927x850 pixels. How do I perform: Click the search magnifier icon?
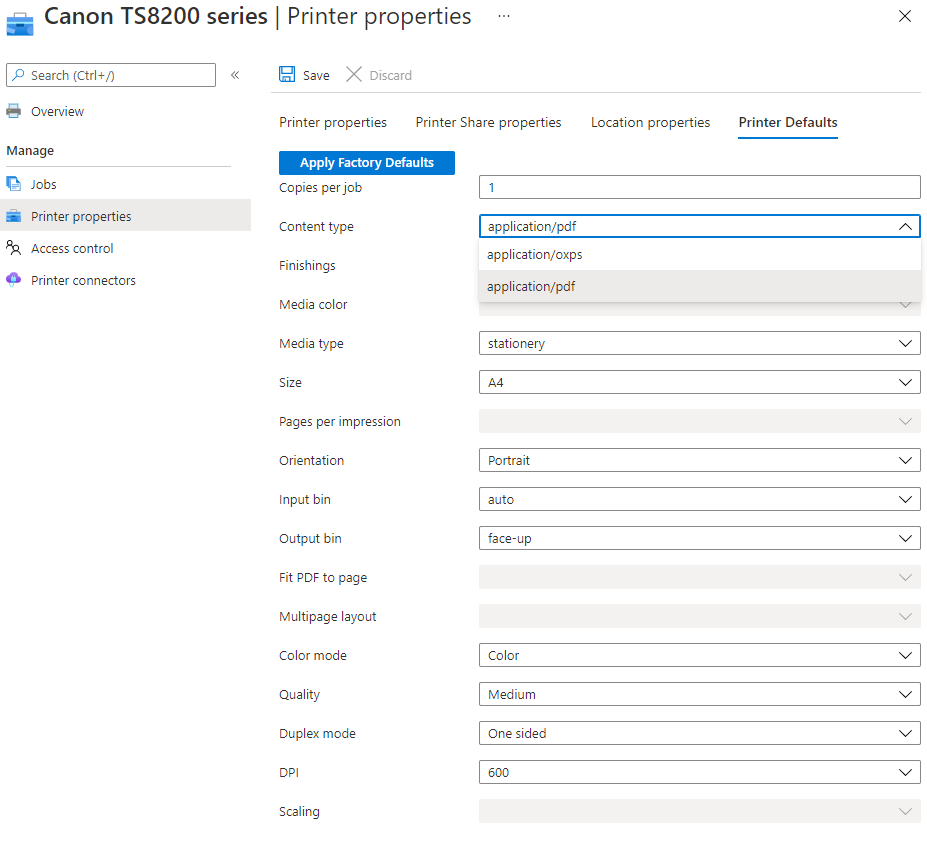click(x=18, y=75)
